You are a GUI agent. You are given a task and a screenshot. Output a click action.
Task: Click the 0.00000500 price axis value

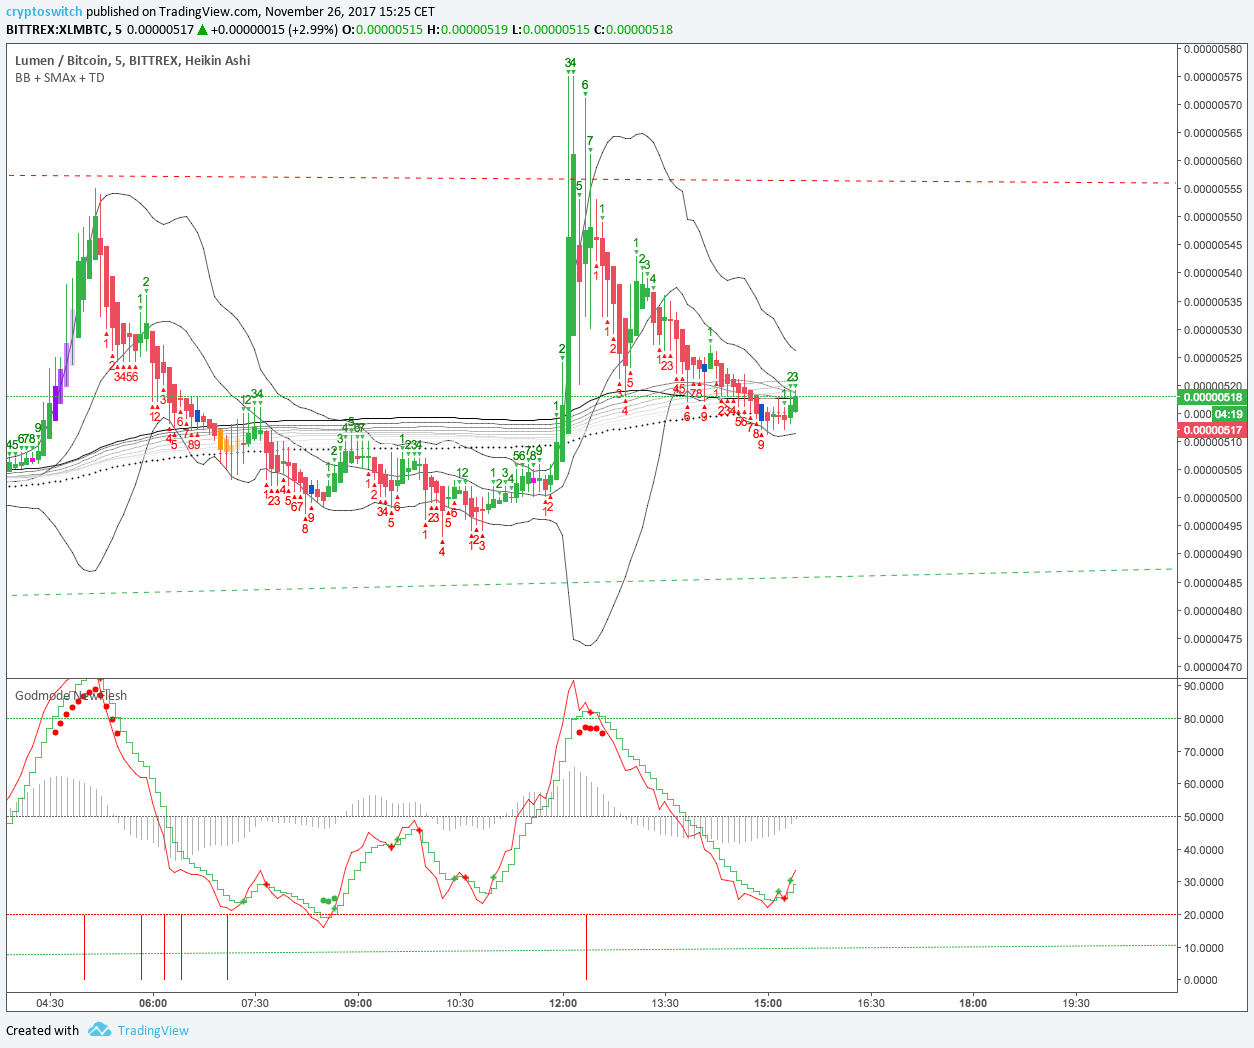tap(1213, 498)
